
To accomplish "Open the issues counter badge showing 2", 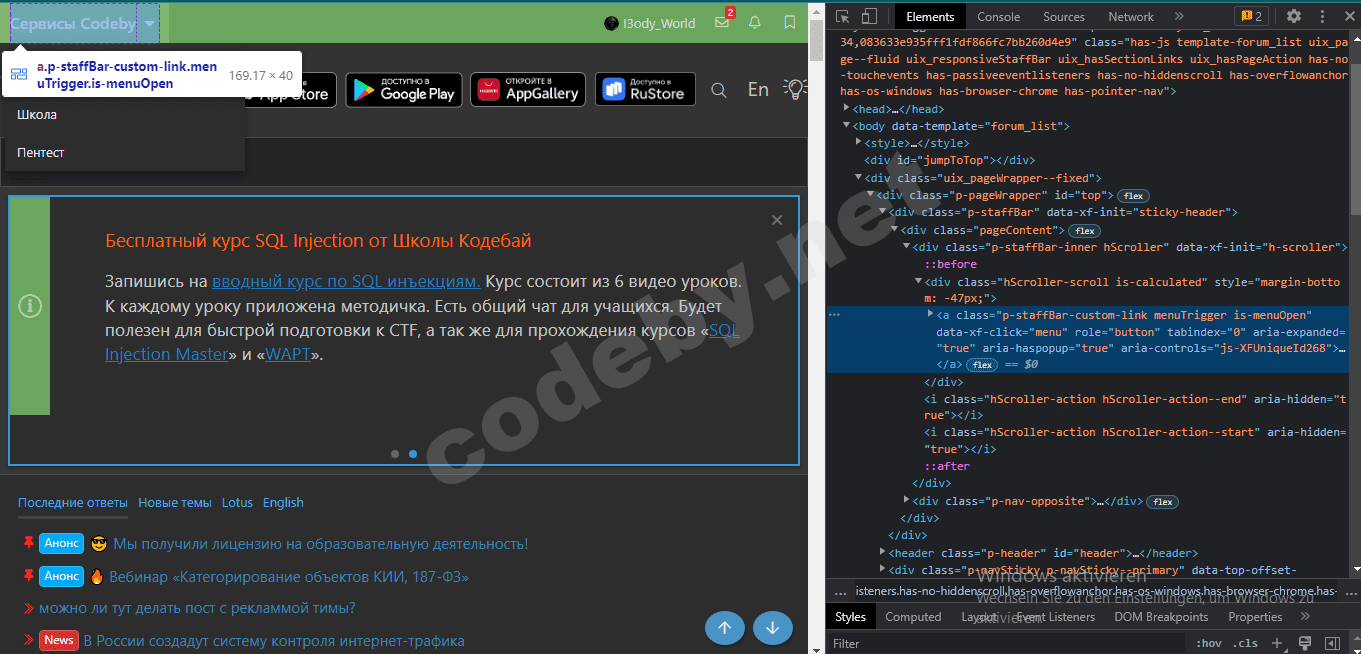I will [1251, 16].
